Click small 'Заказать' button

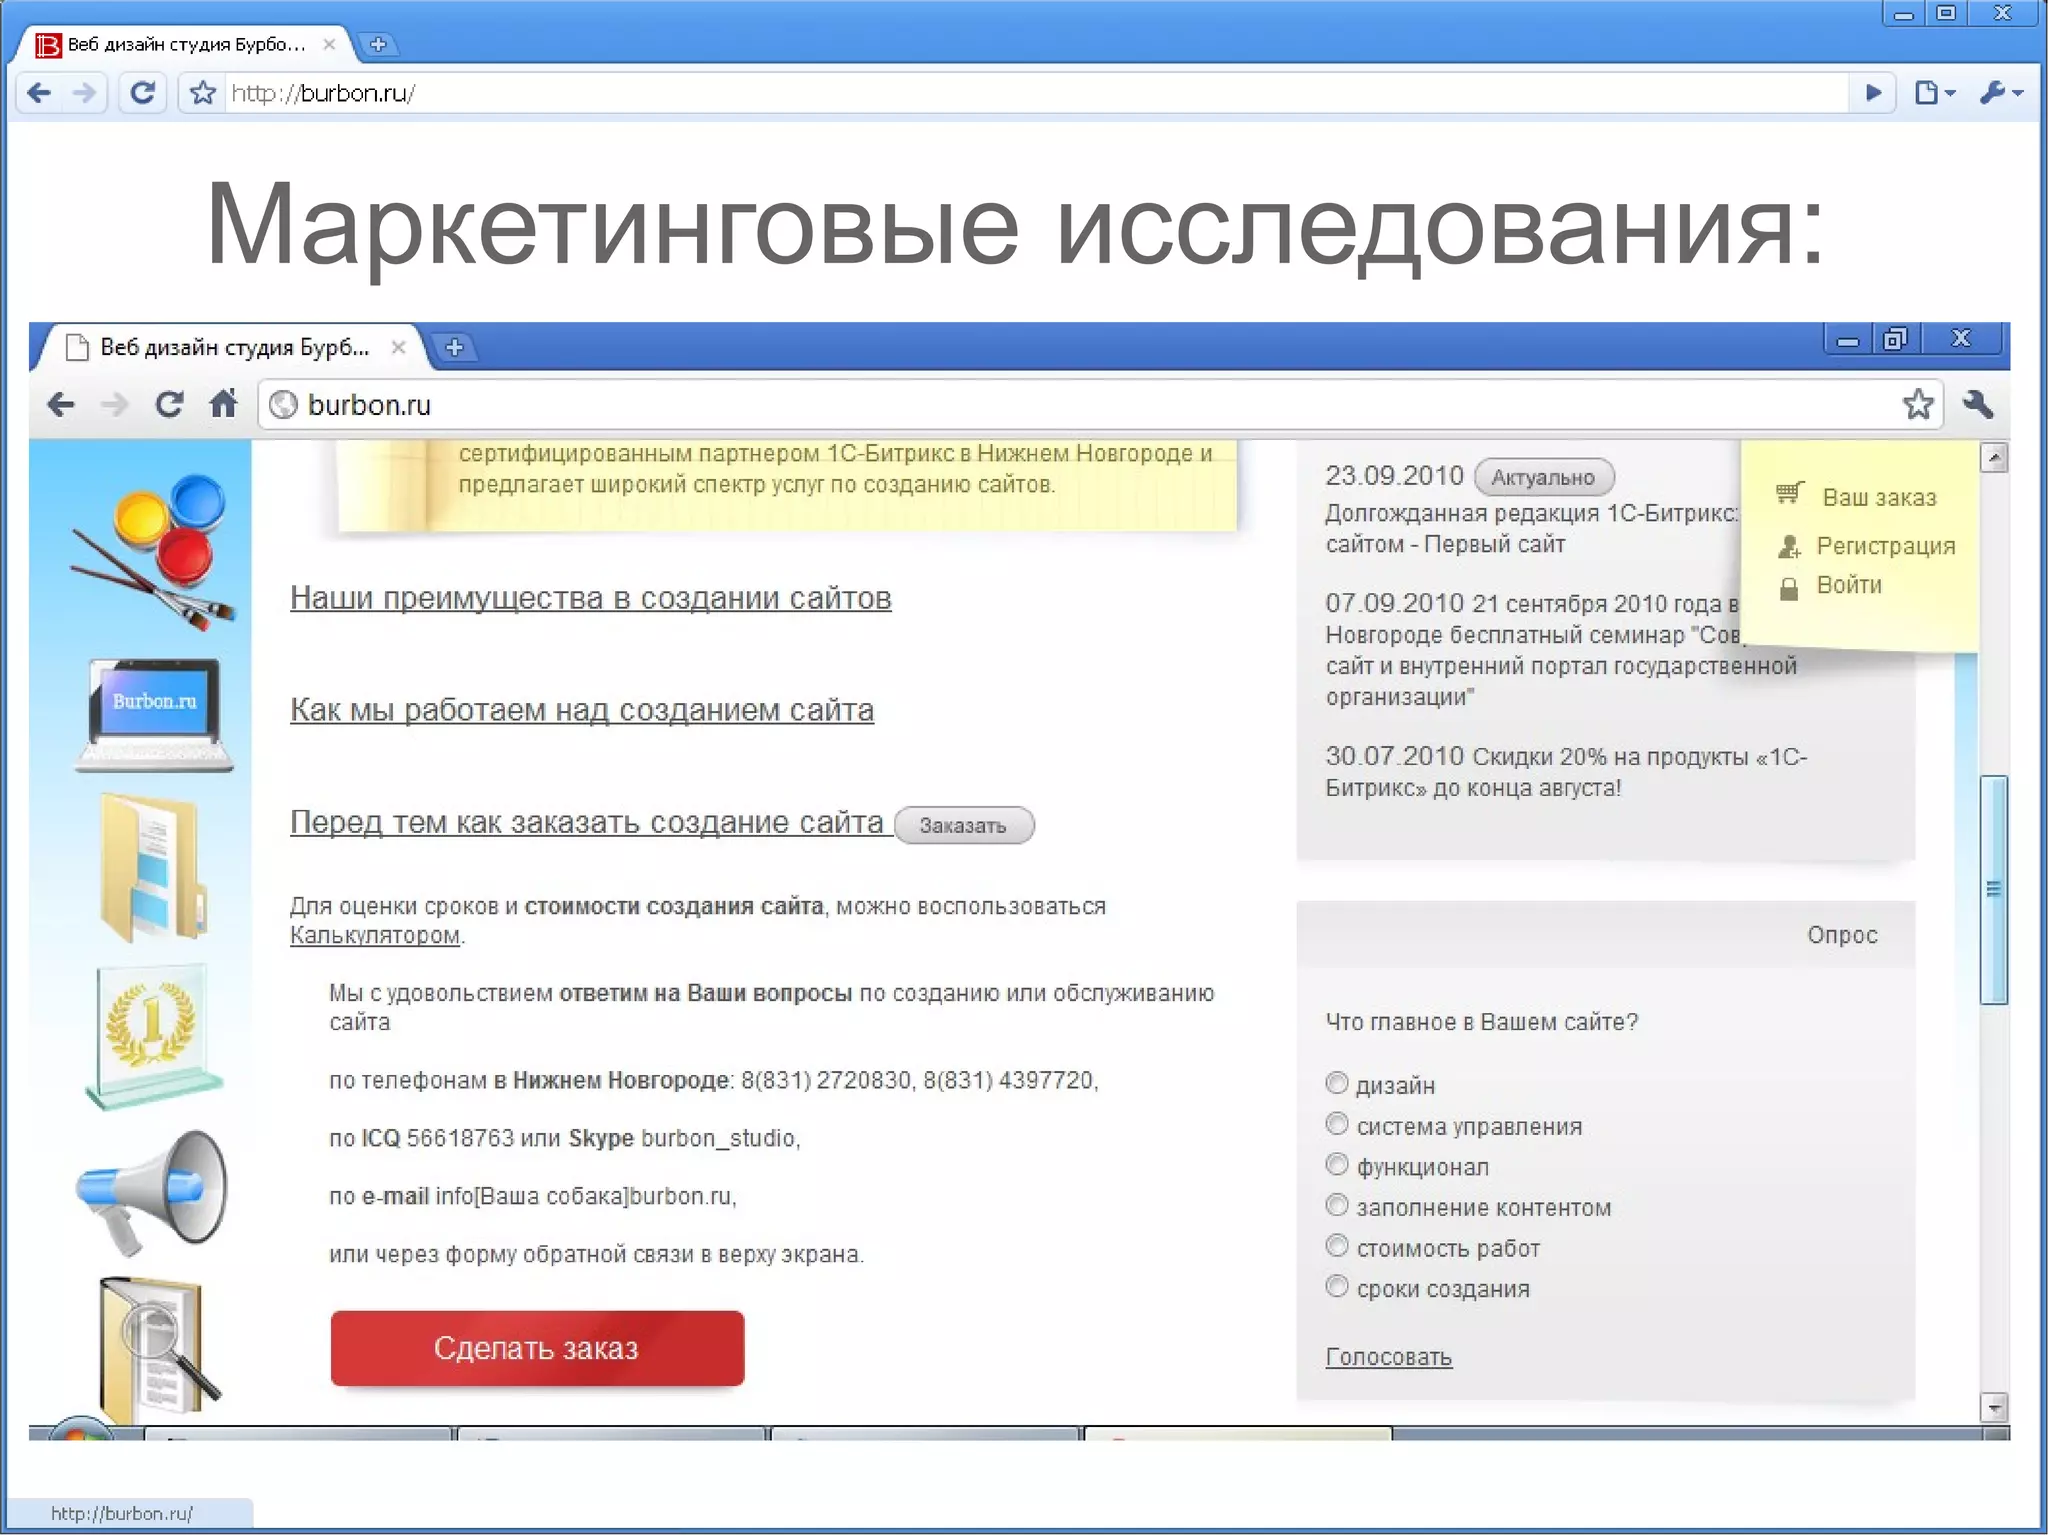(964, 825)
